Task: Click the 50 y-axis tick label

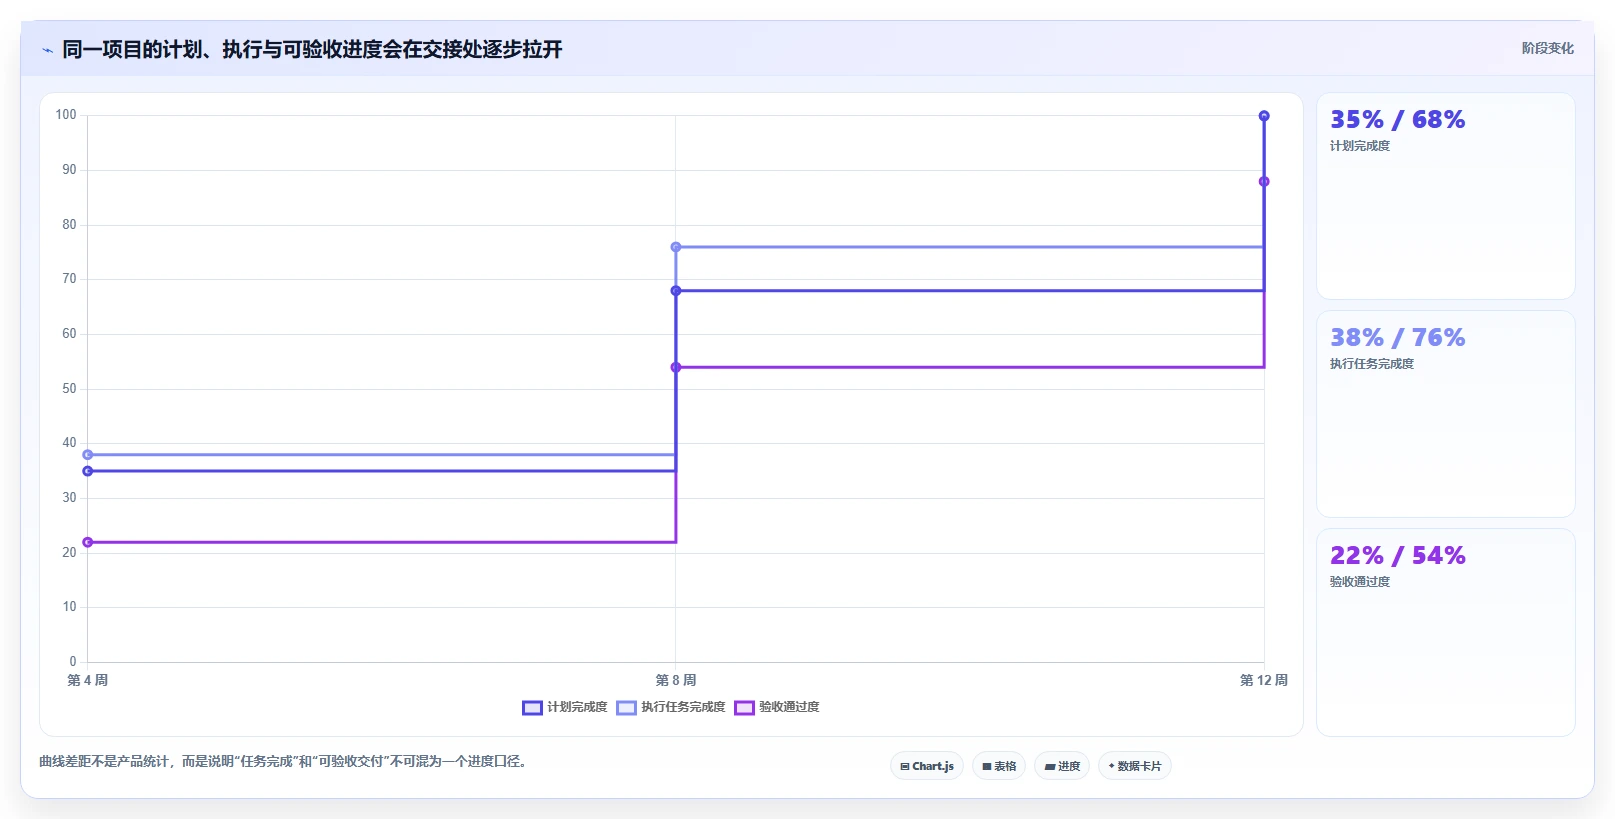Action: pyautogui.click(x=69, y=389)
